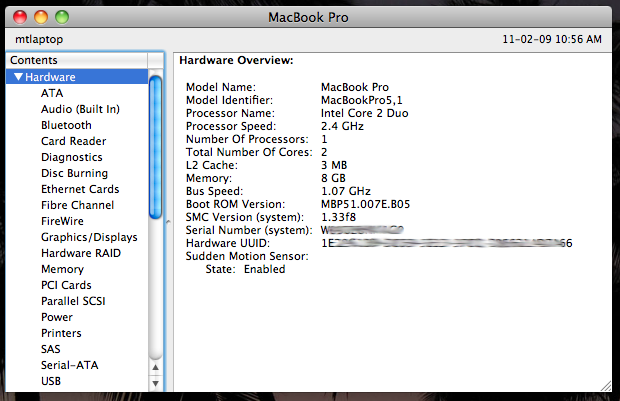
Task: Click the Serial Number (system) label
Action: pyautogui.click(x=249, y=230)
